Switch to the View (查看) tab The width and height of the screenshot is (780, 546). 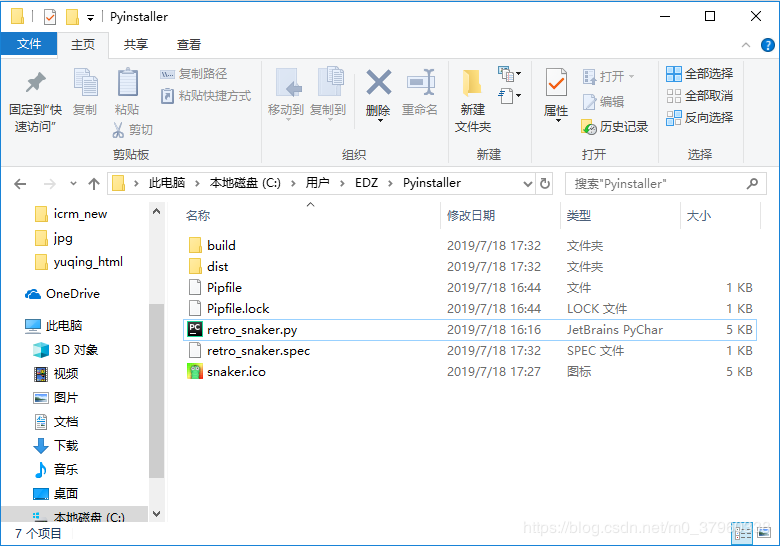(x=189, y=45)
